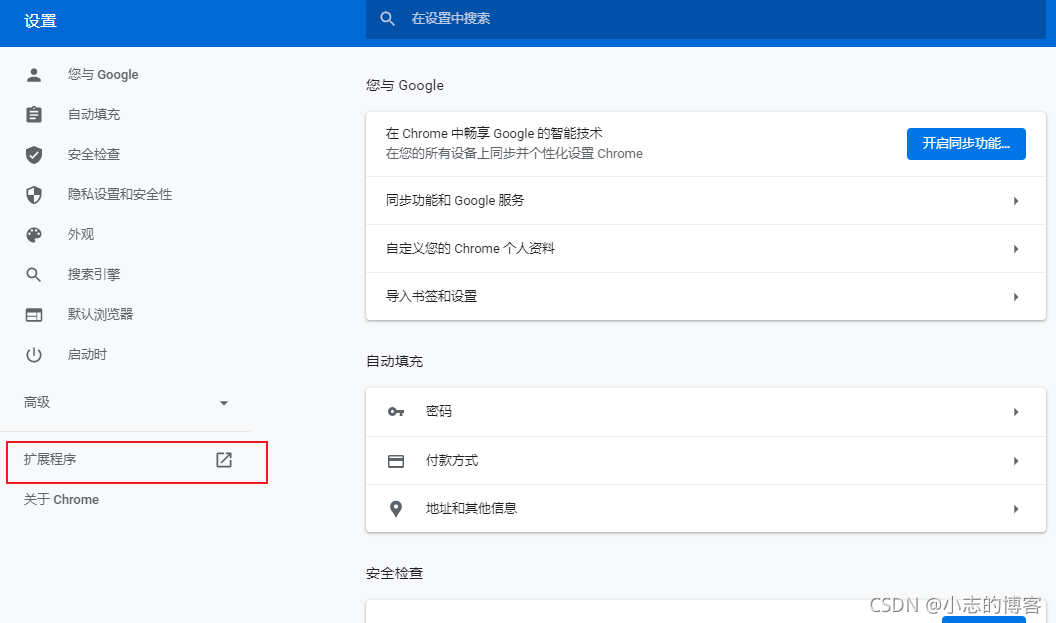Go to 隐私设置和安全性 in the sidebar

(120, 195)
